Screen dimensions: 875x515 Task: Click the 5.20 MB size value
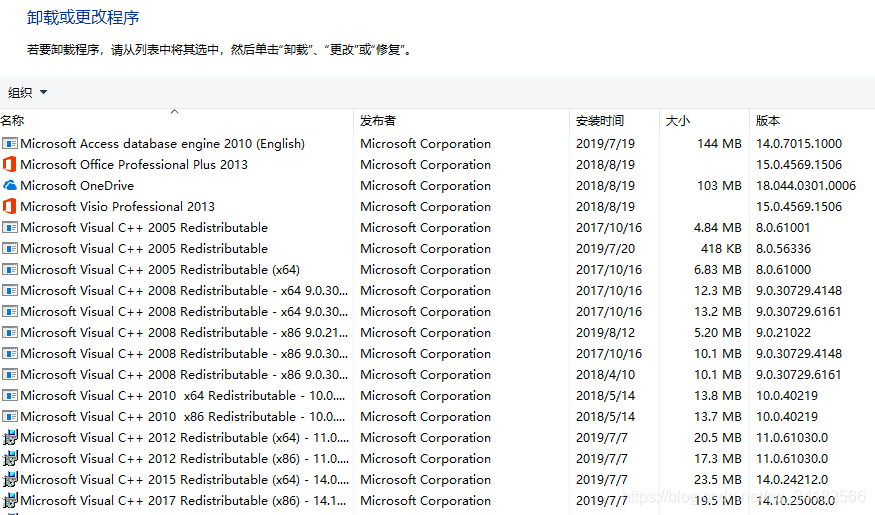(718, 333)
